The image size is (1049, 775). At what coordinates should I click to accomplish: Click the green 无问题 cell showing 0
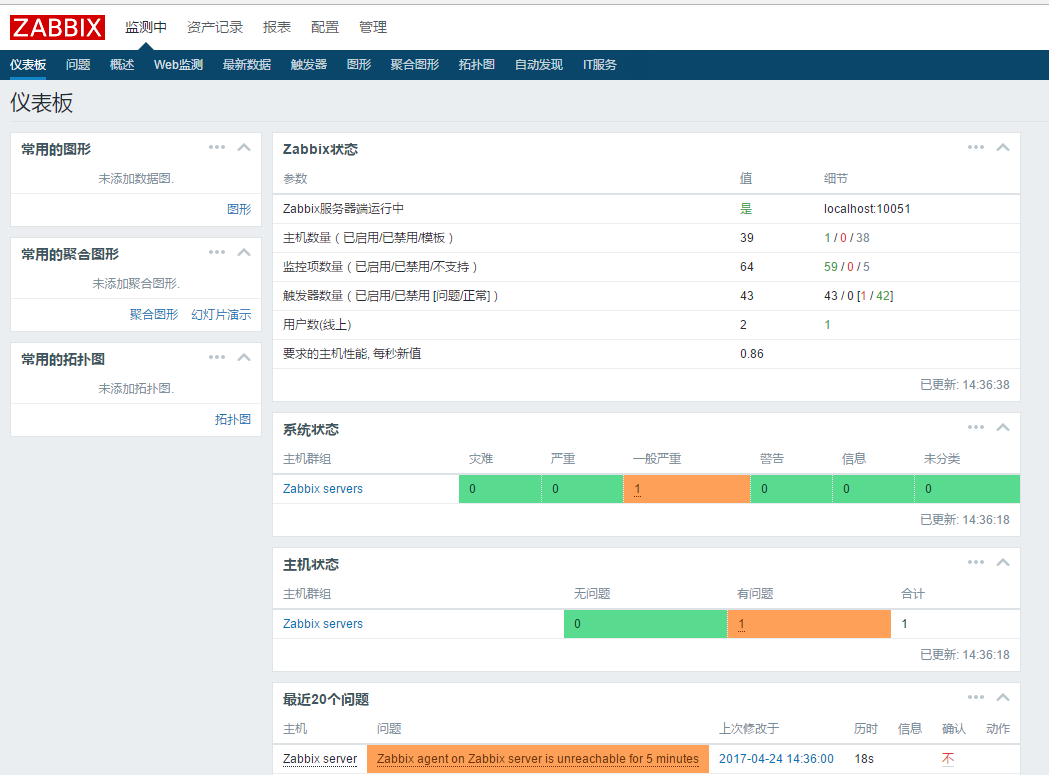click(646, 624)
